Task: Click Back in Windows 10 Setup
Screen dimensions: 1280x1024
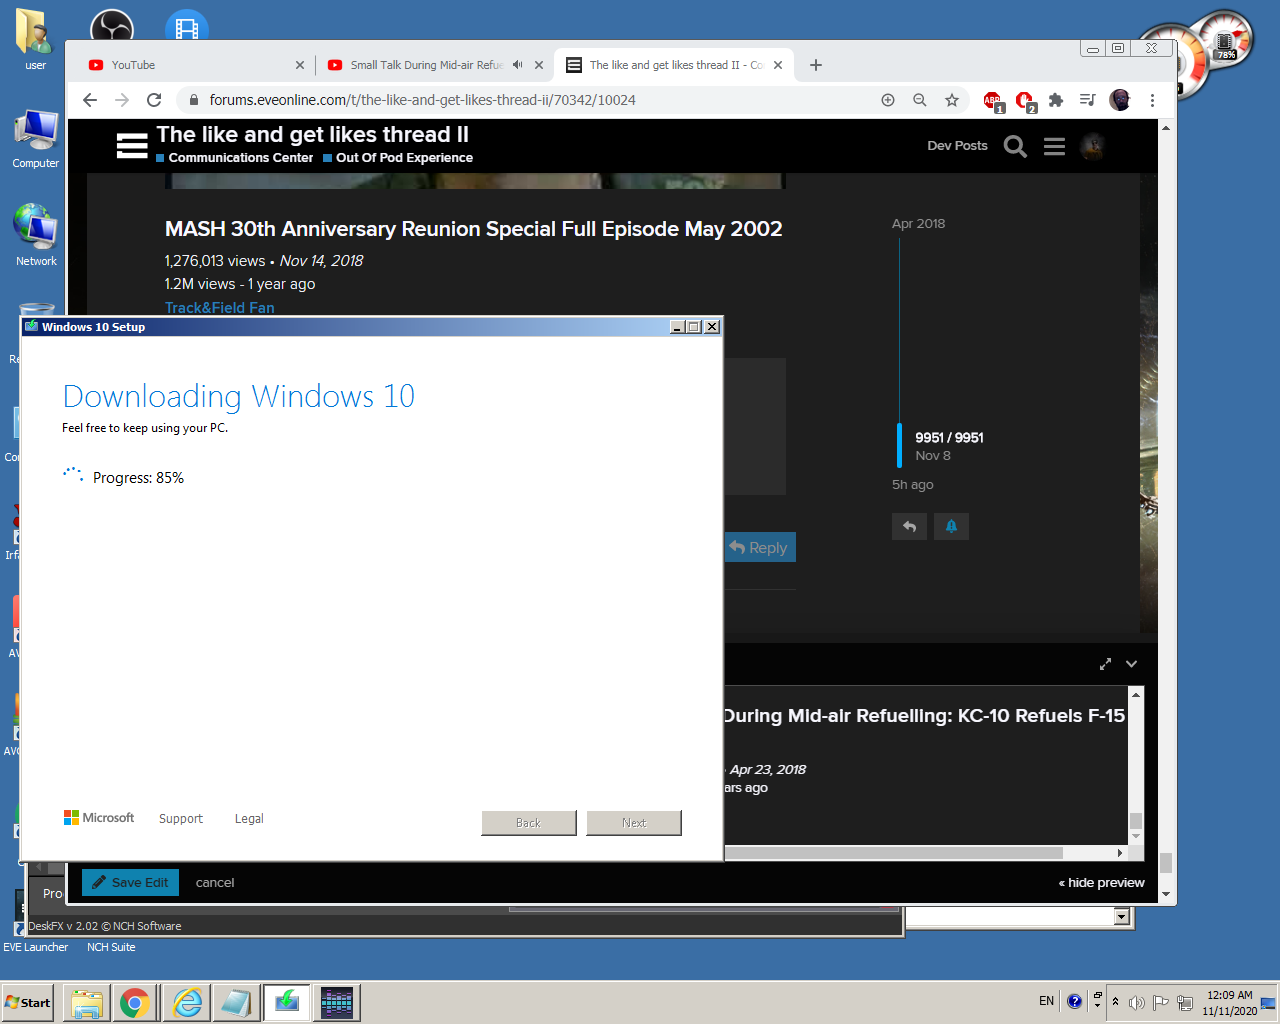Action: coord(529,823)
